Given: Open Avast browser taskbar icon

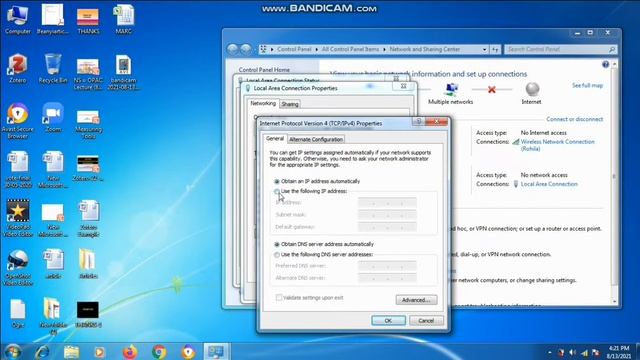Looking at the screenshot, I should tap(188, 351).
